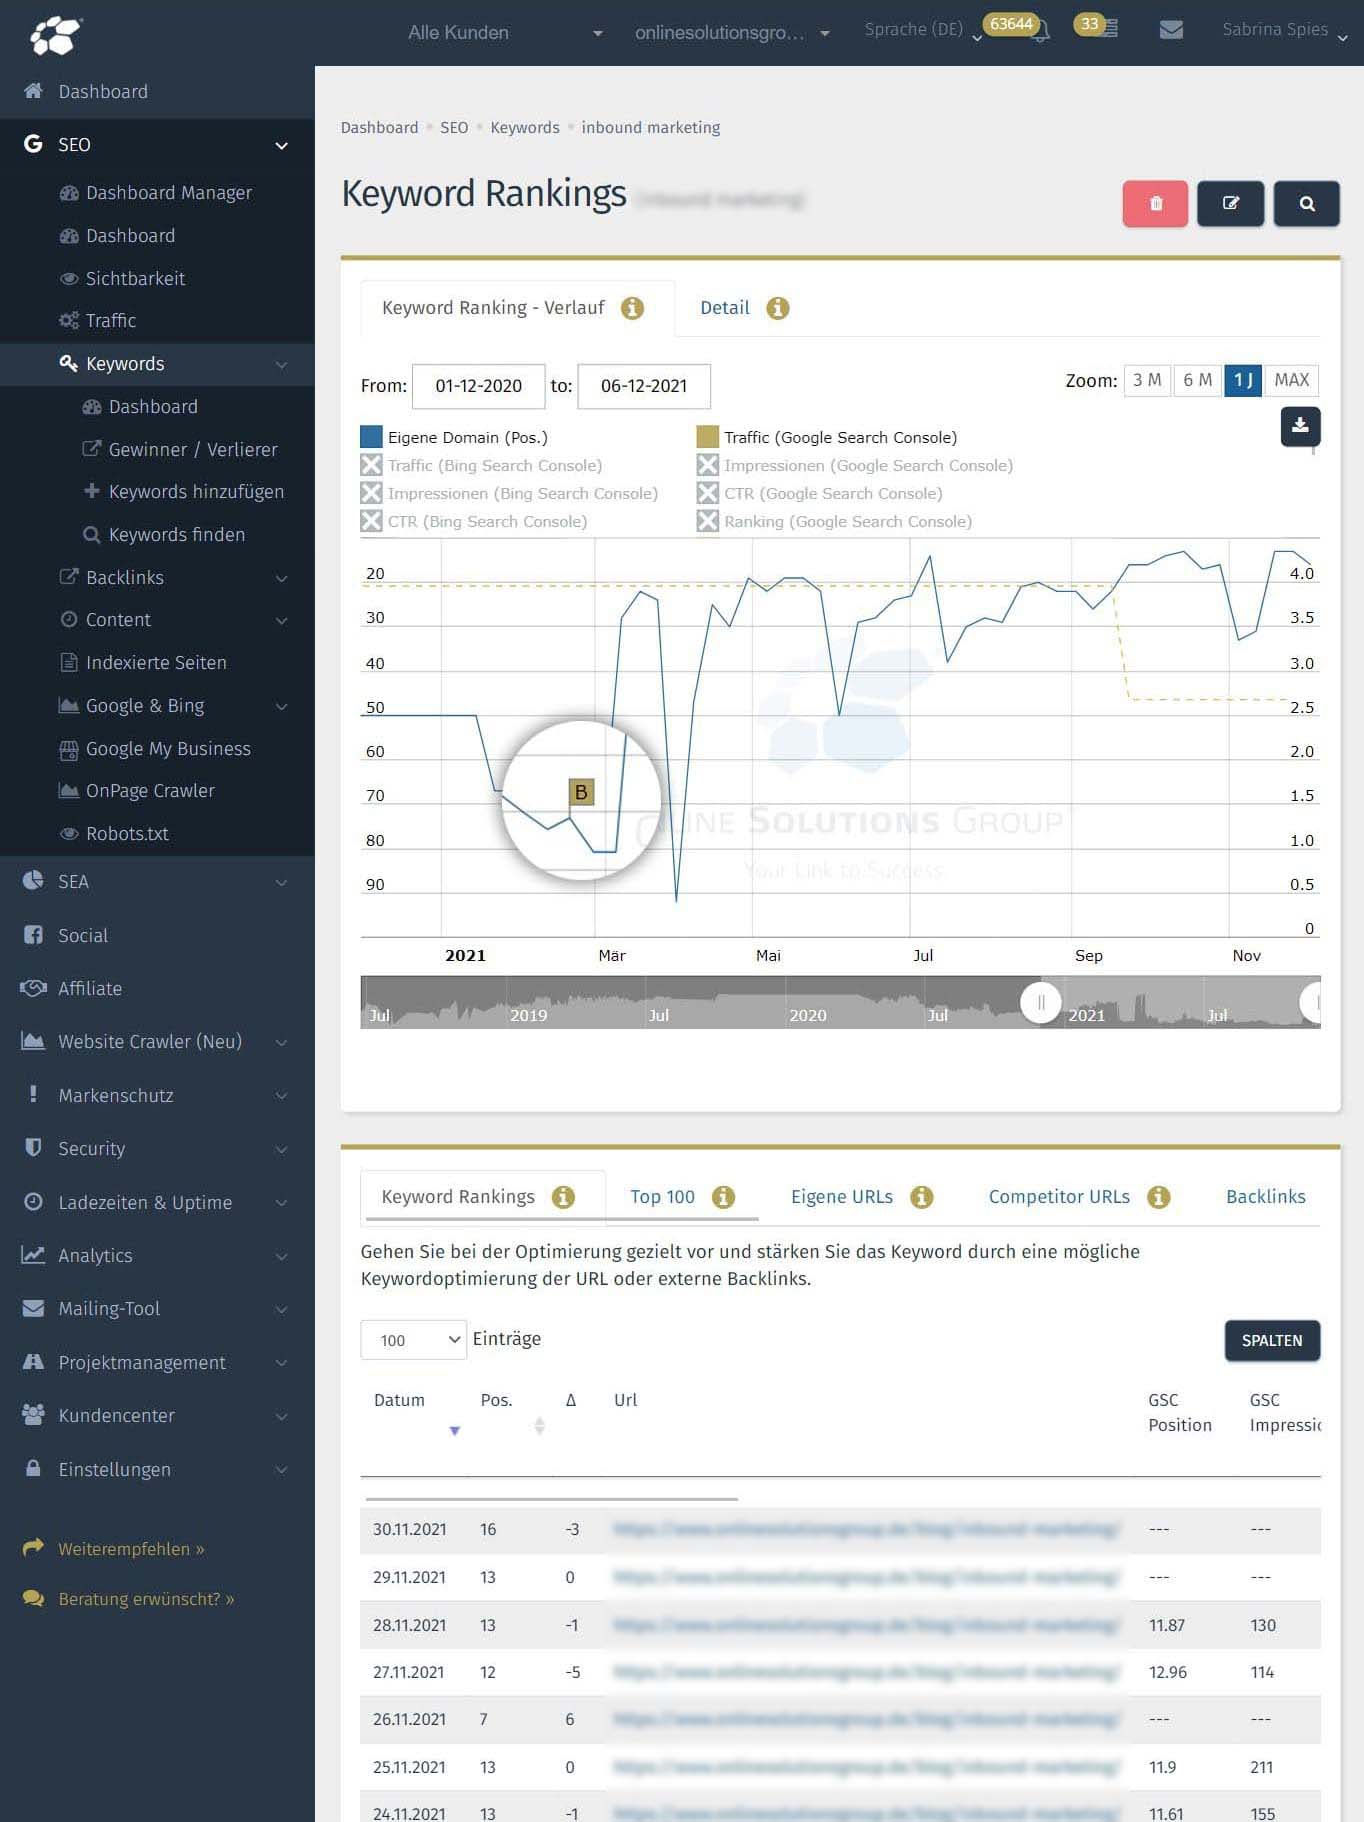Enable CTR (Google Search Console) series

click(x=820, y=493)
